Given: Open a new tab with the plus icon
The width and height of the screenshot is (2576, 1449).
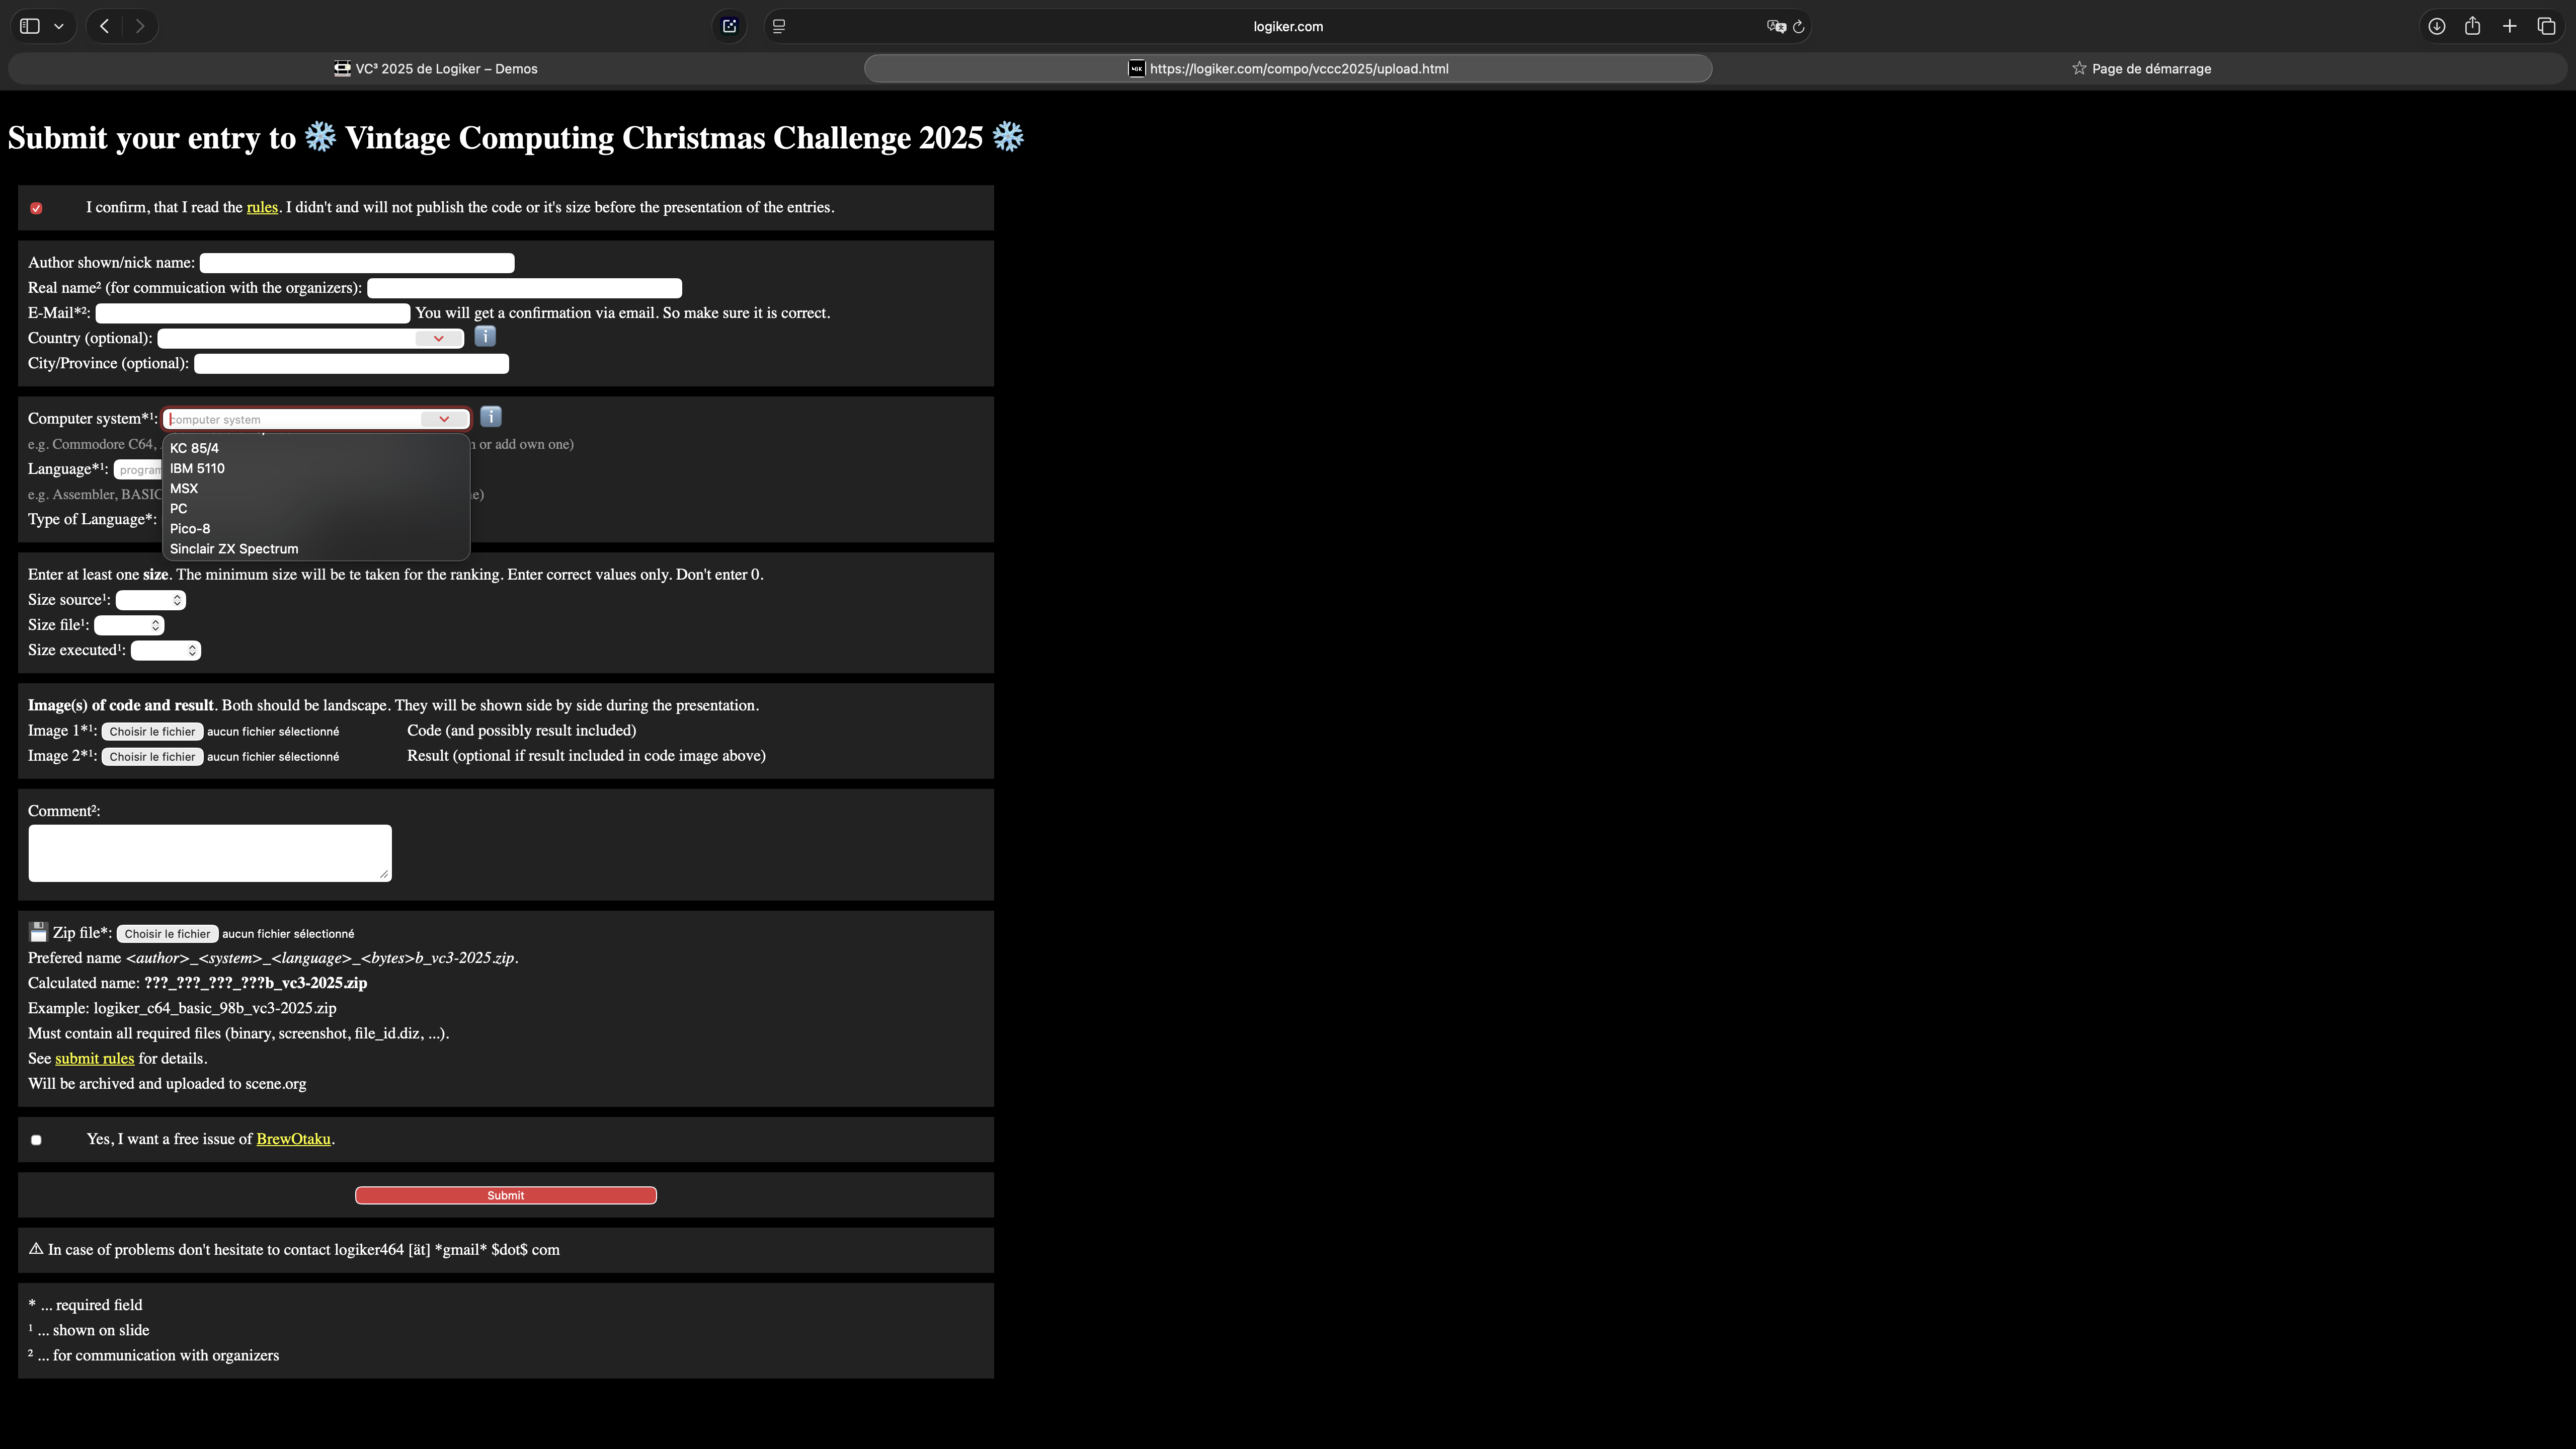Looking at the screenshot, I should [2509, 26].
